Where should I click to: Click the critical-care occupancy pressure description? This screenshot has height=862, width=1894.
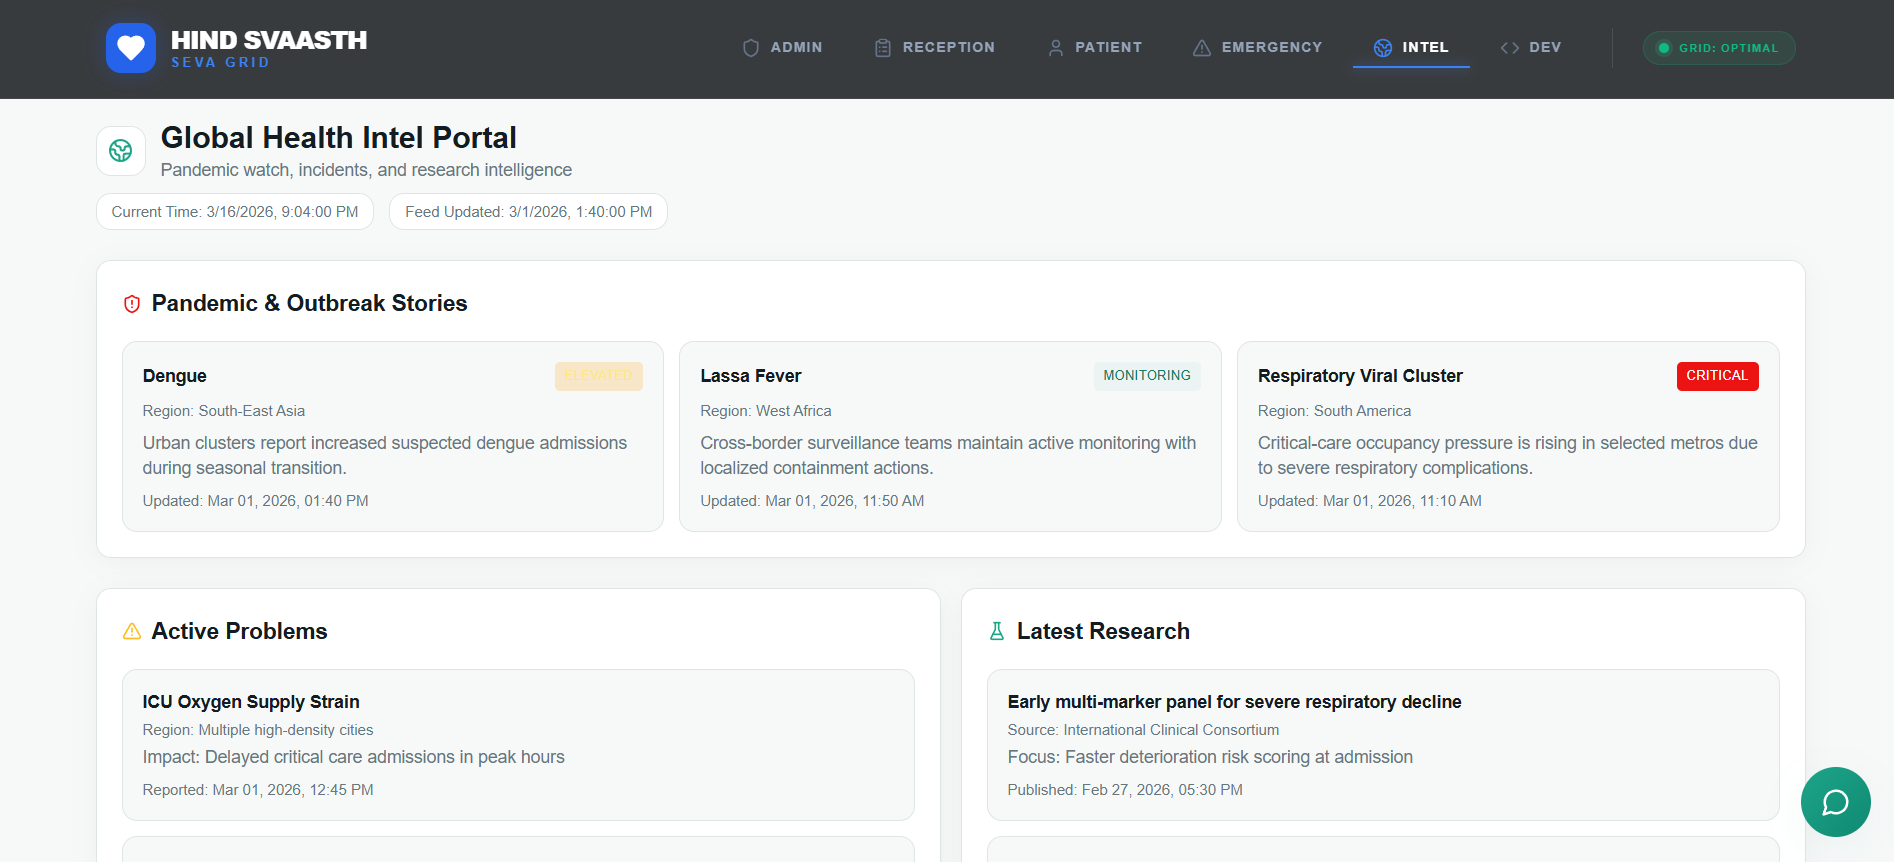click(1507, 455)
